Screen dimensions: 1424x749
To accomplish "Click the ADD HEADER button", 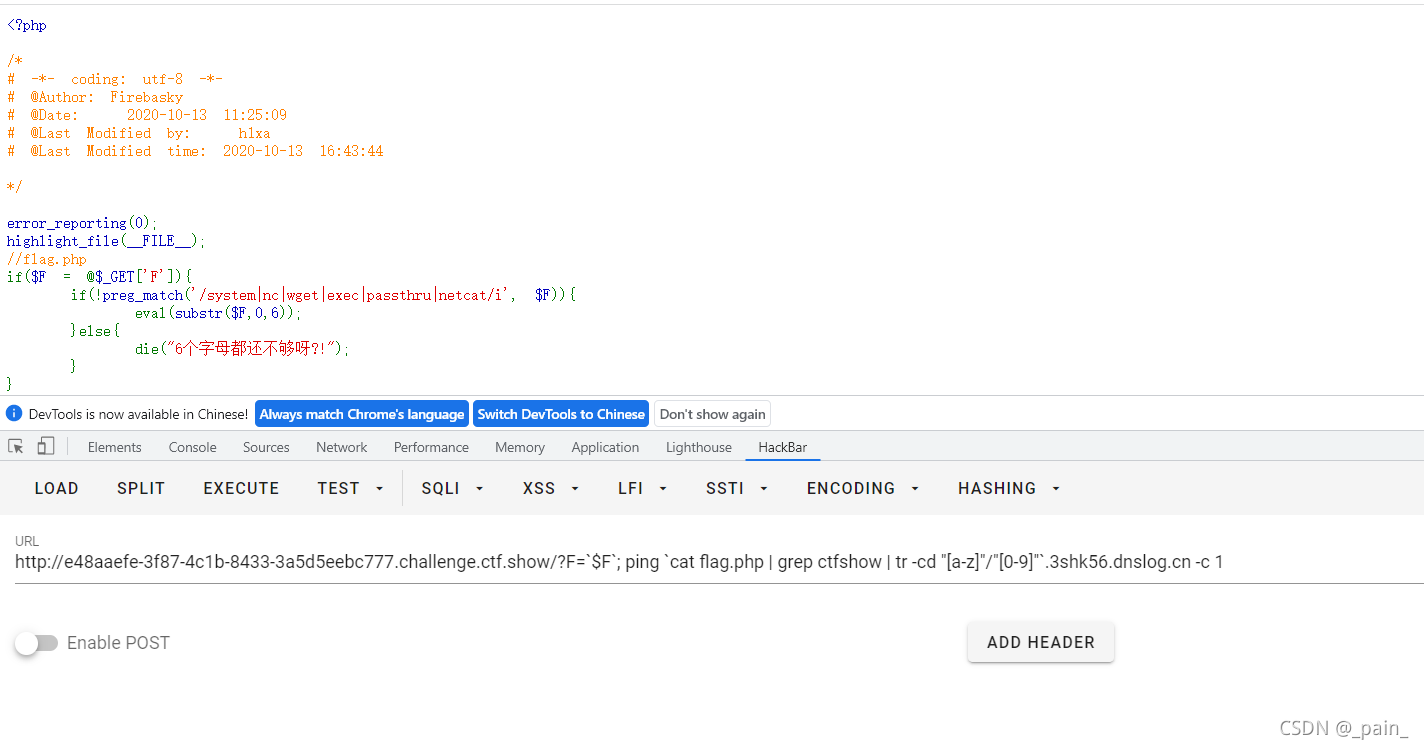I will click(x=1041, y=642).
